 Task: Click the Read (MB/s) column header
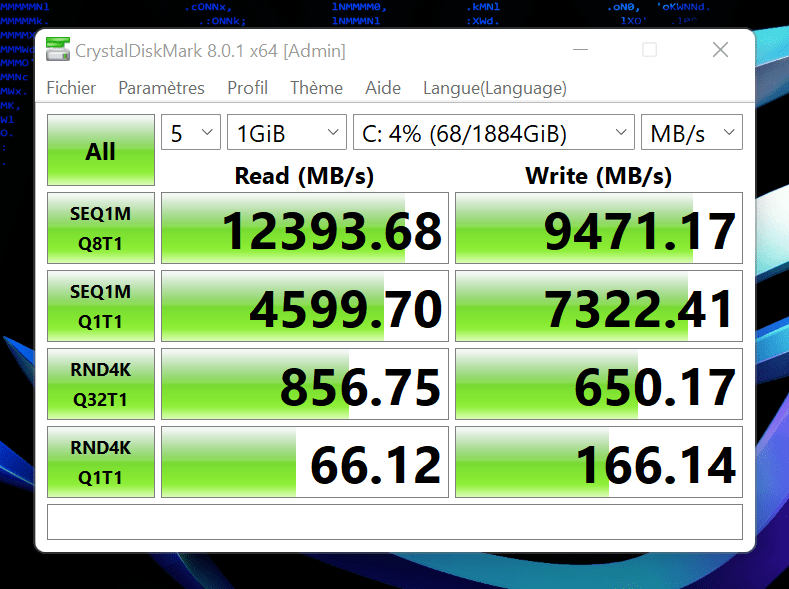tap(304, 176)
